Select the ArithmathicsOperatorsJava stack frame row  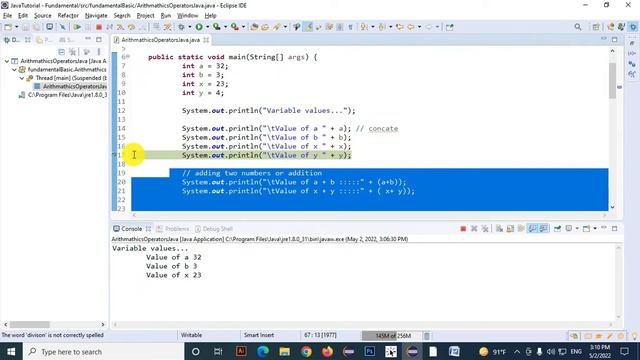tap(70, 86)
